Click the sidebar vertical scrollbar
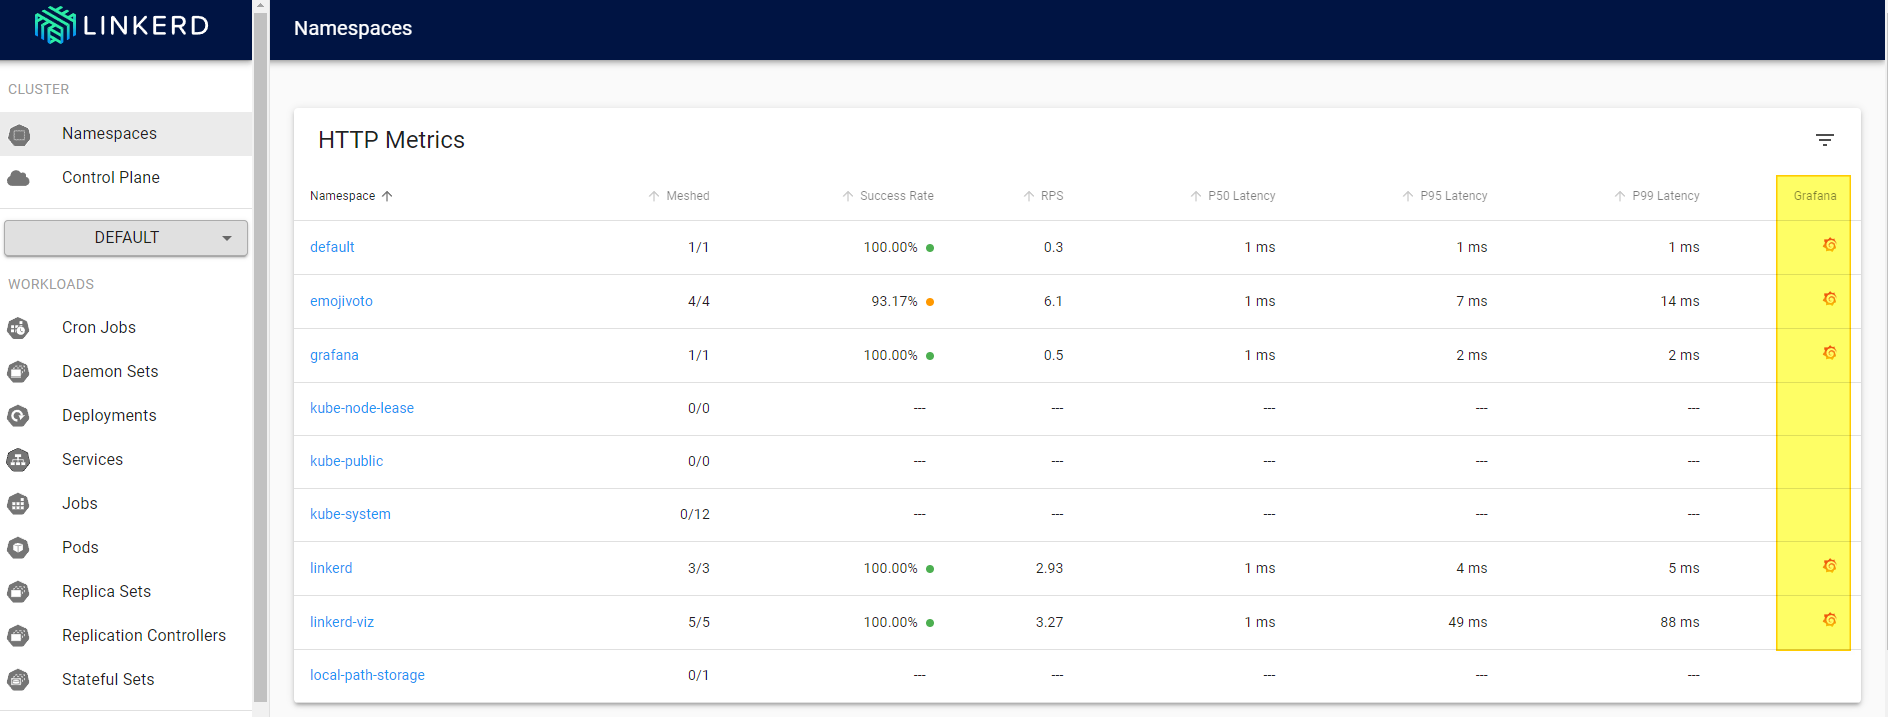The height and width of the screenshot is (717, 1888). click(260, 356)
